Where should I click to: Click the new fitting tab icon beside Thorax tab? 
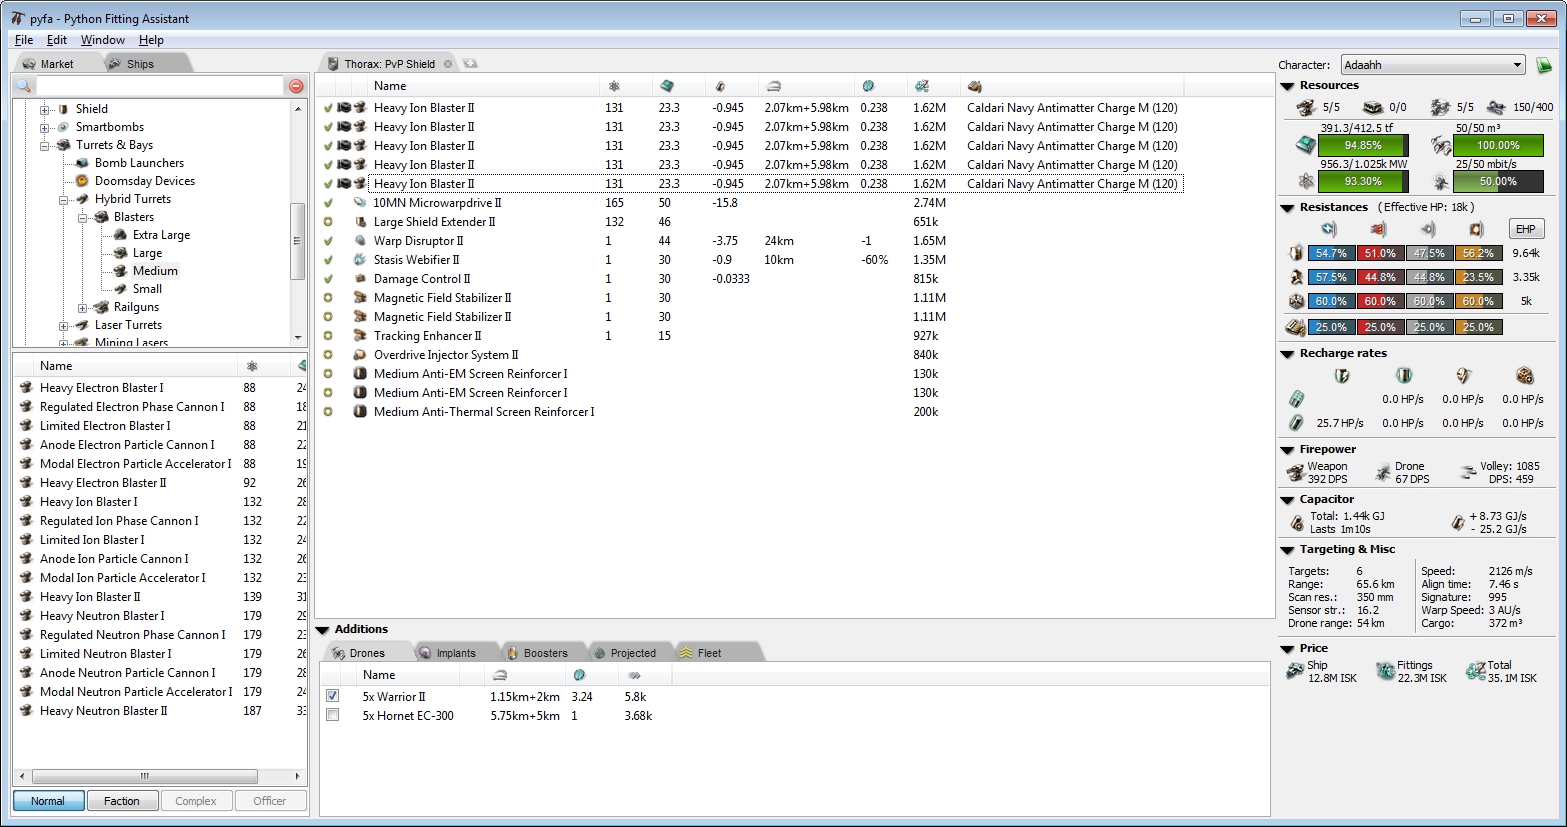pos(470,63)
